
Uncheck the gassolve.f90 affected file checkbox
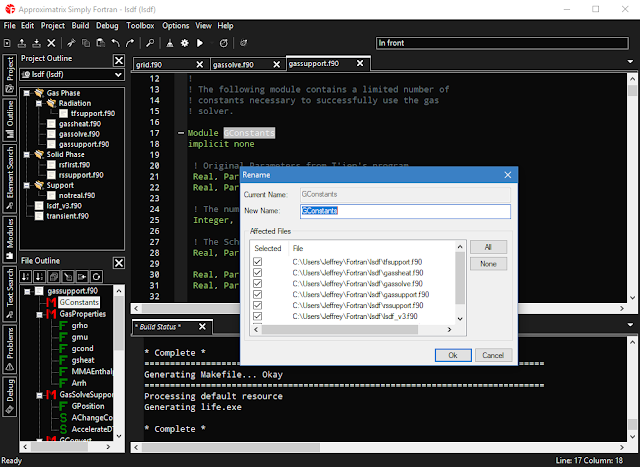coord(258,283)
